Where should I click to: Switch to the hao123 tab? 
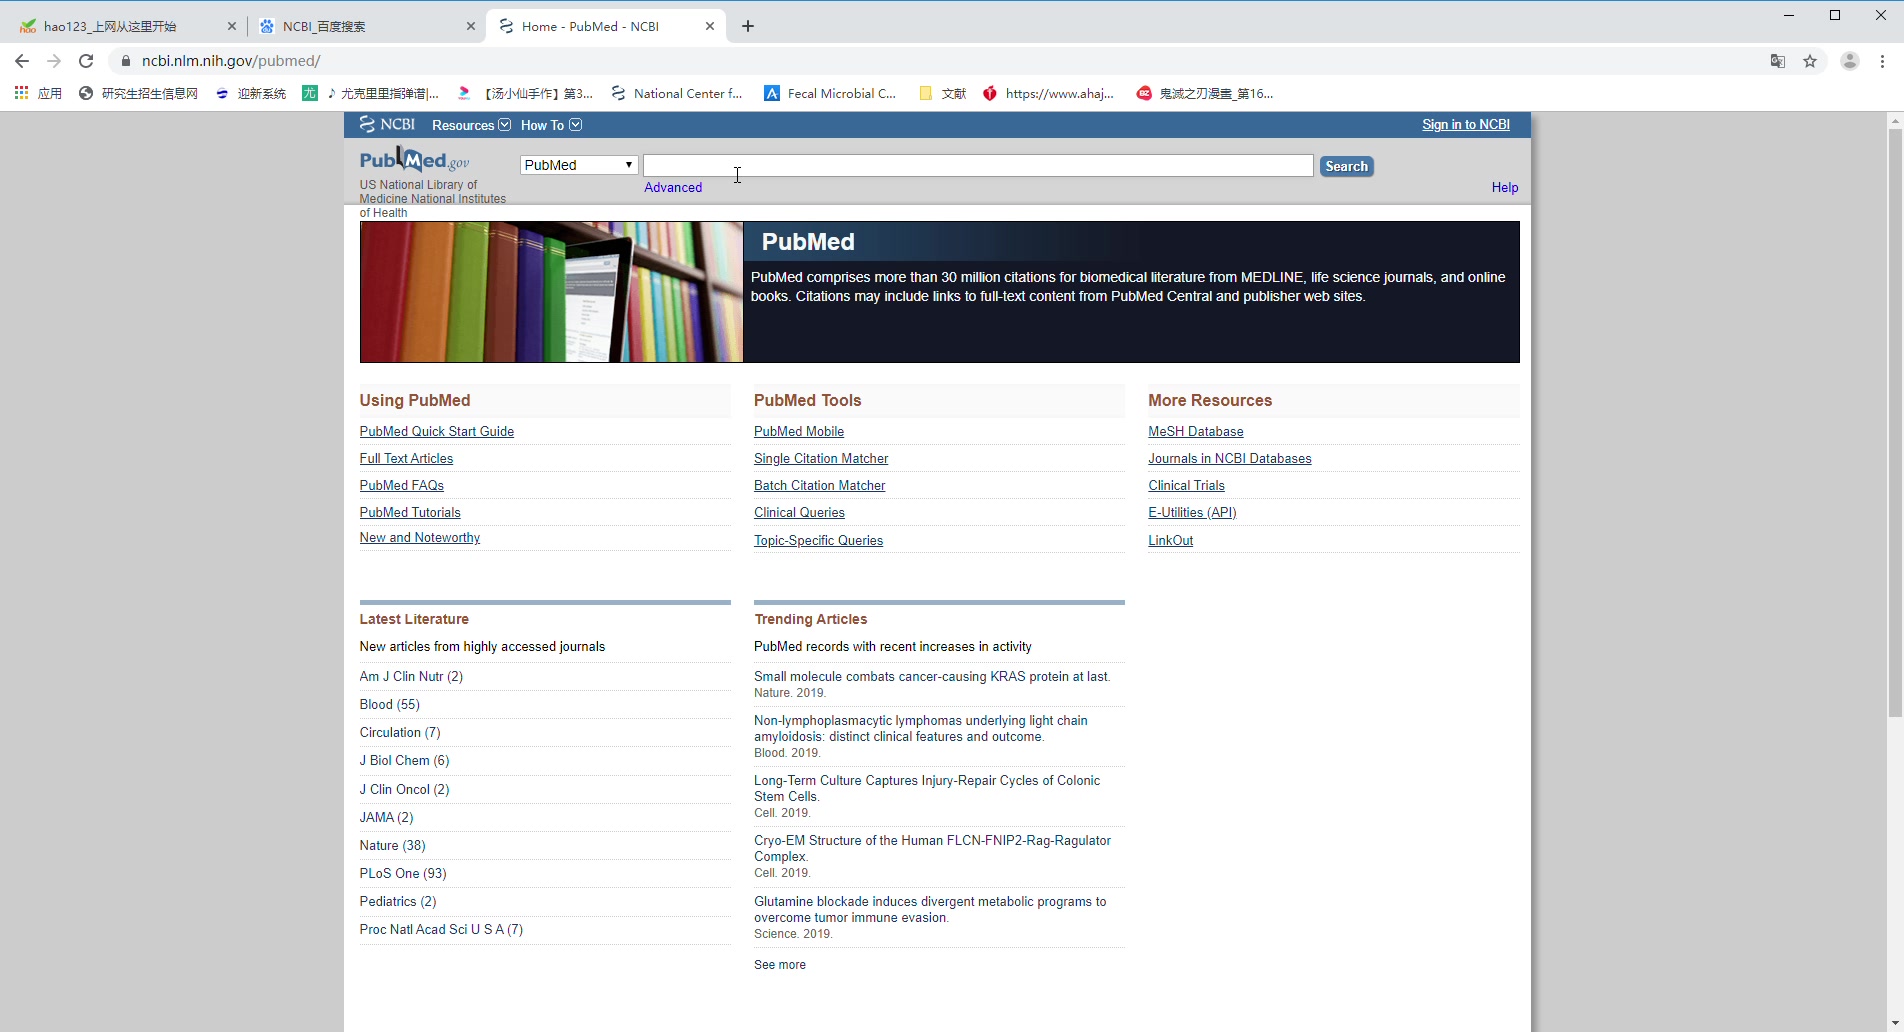(x=125, y=26)
